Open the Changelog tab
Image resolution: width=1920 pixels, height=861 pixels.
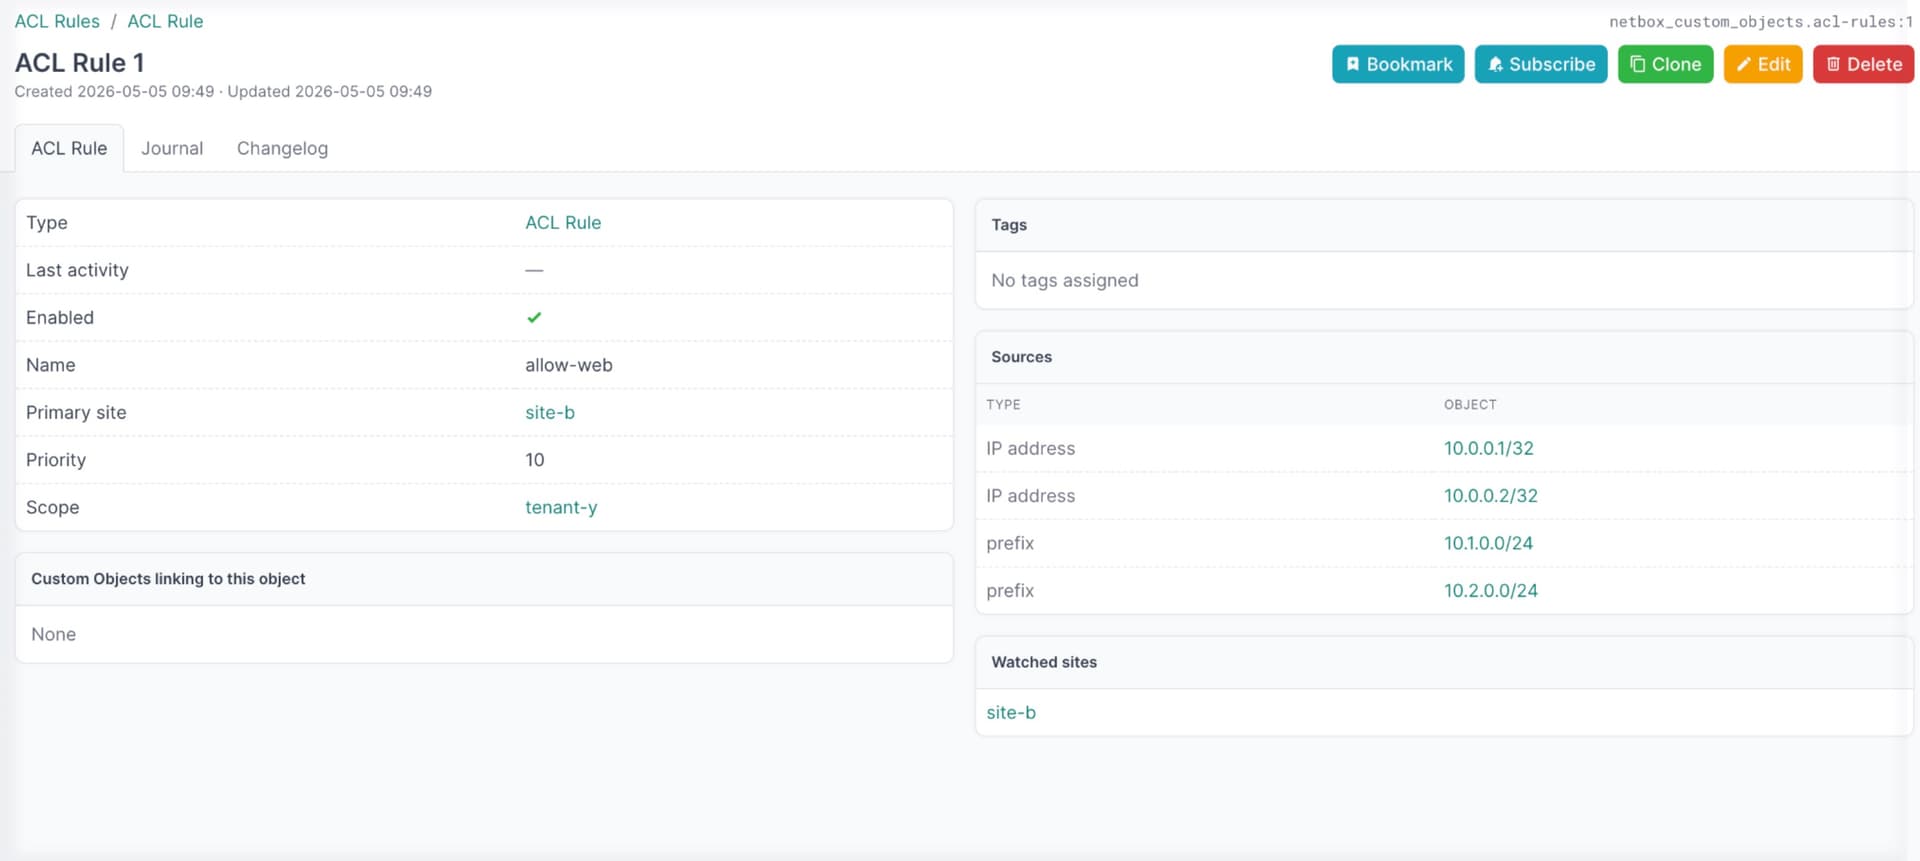click(282, 148)
